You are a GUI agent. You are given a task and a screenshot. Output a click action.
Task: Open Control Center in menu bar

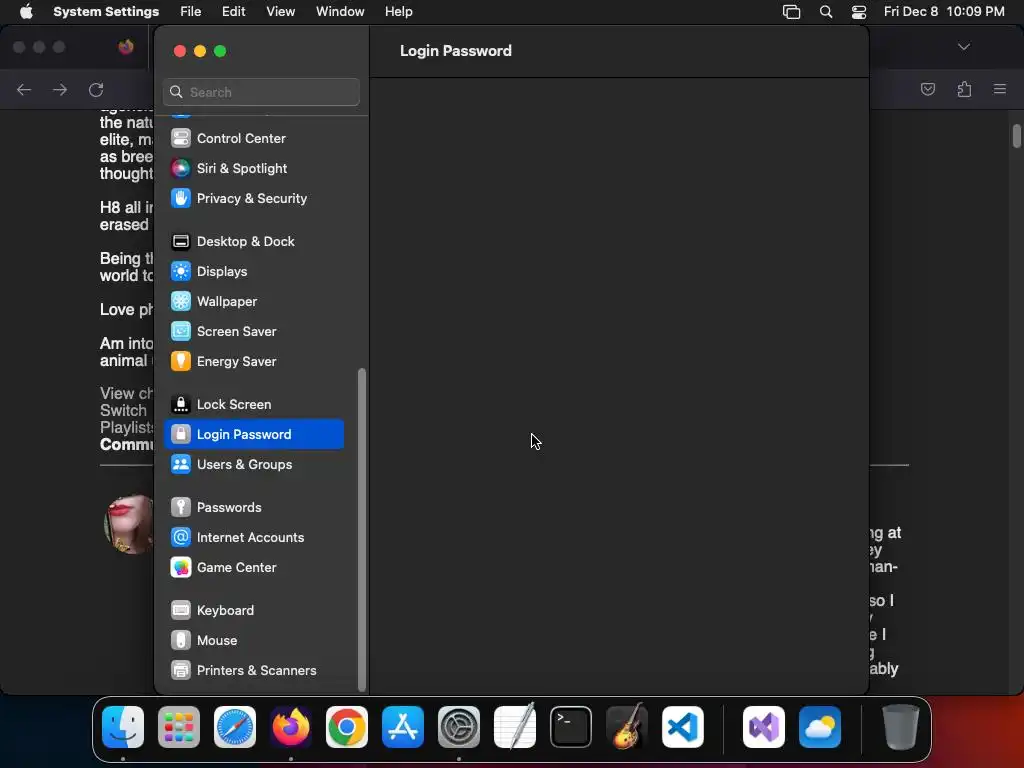coord(859,12)
